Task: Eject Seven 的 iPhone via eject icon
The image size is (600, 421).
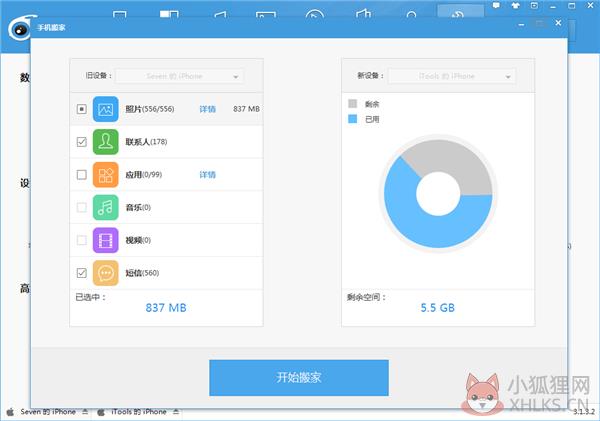Action: 85,412
